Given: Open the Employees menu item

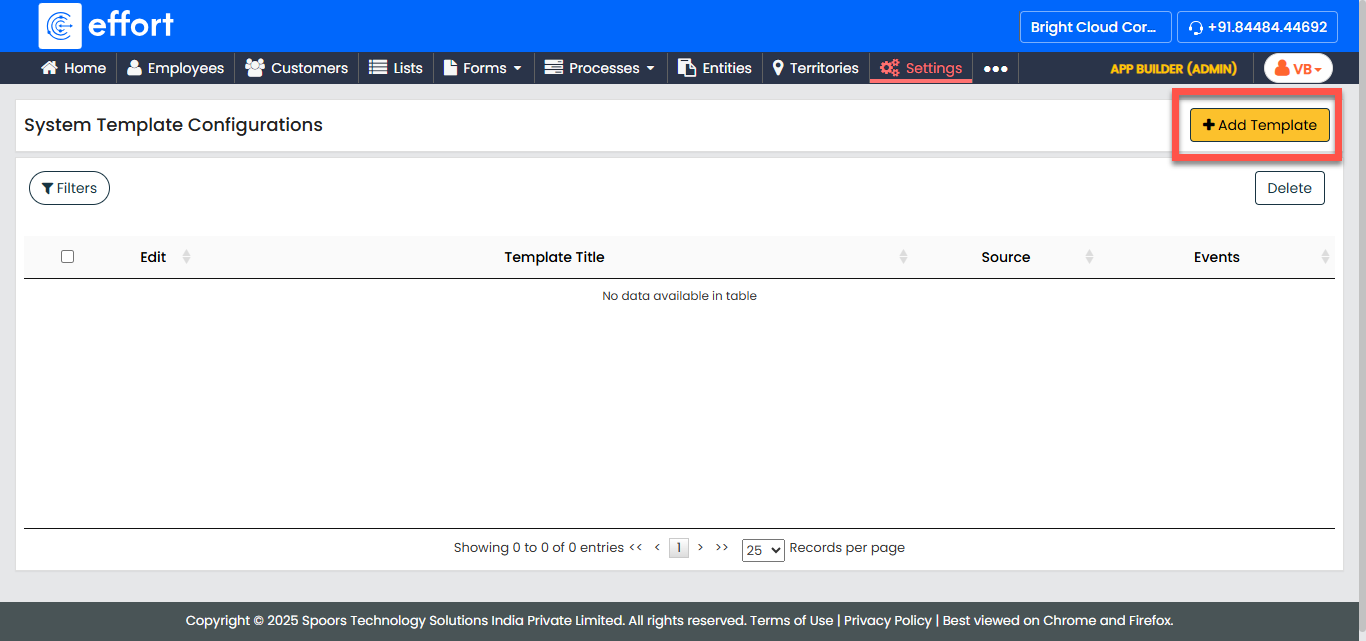Looking at the screenshot, I should [175, 68].
